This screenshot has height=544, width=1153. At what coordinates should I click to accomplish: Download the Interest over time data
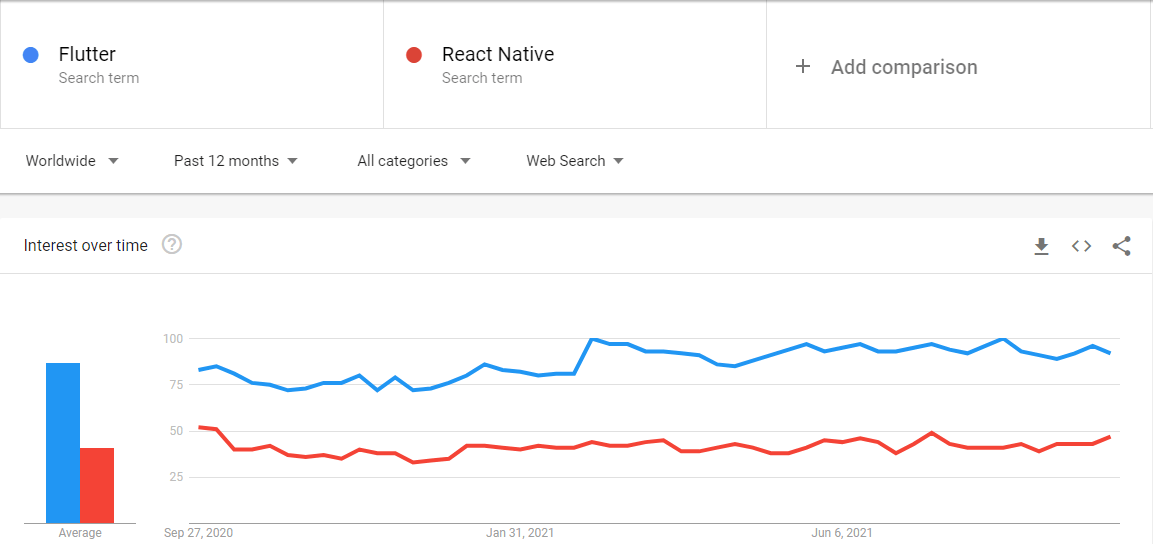1041,246
